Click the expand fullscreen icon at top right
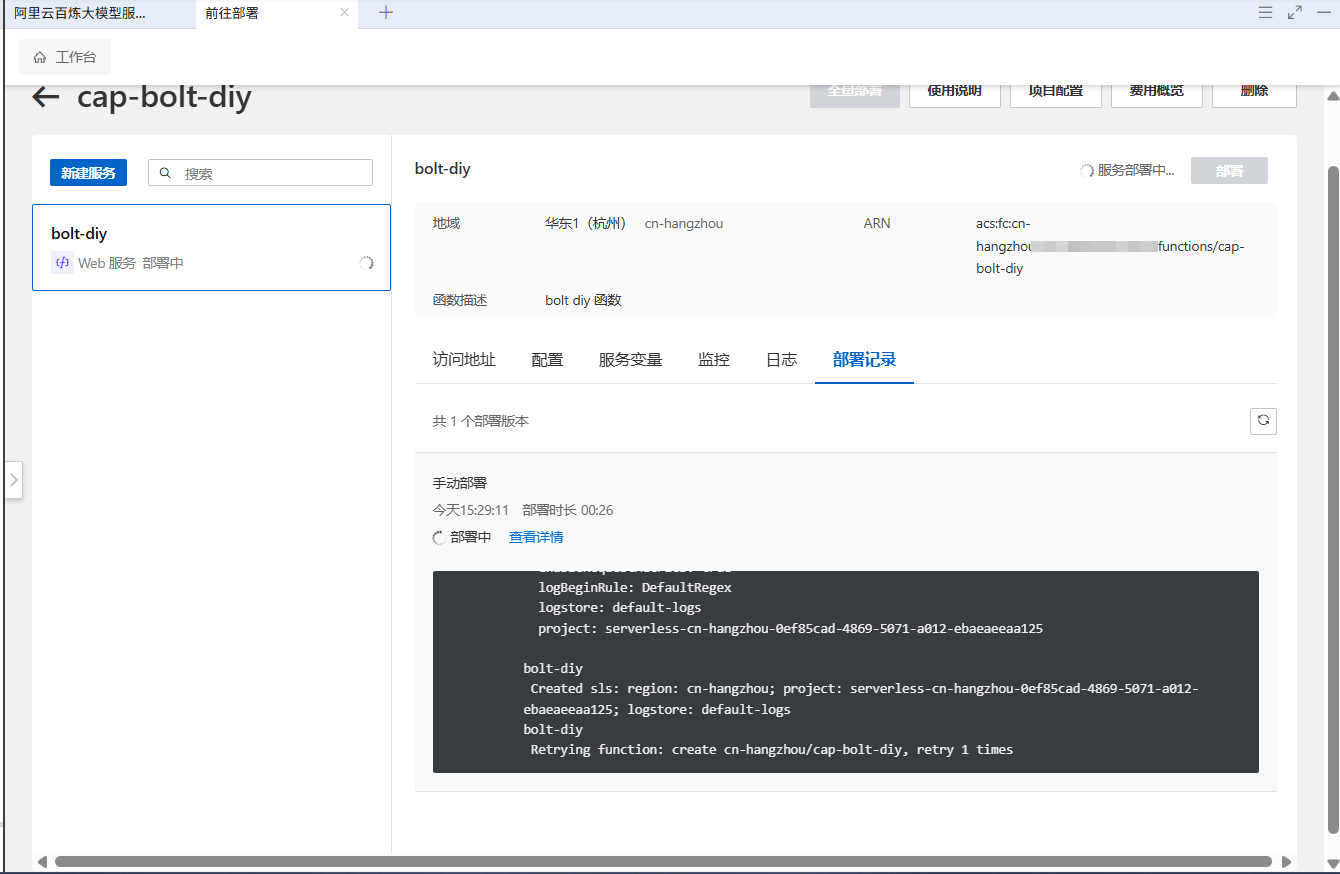This screenshot has height=874, width=1340. [x=1295, y=13]
